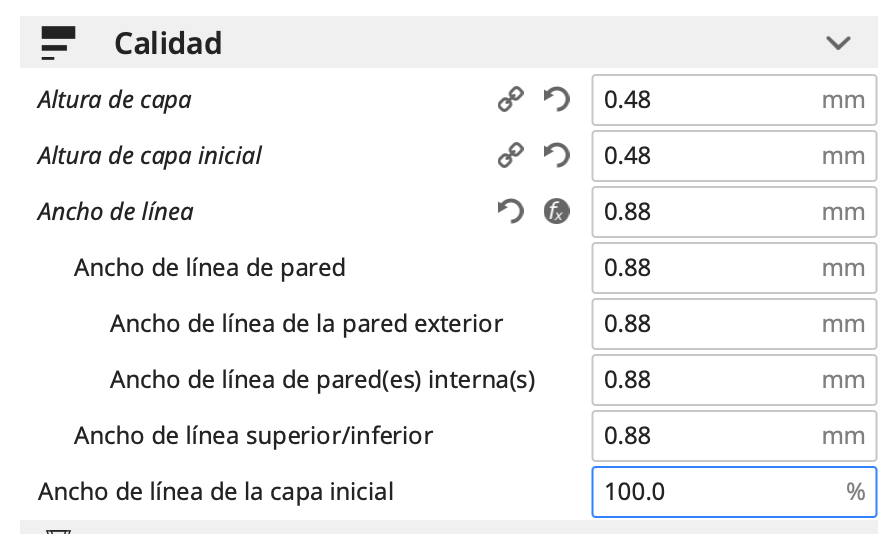Select the Ancho de línea de pared label
The image size is (886, 534).
[209, 268]
